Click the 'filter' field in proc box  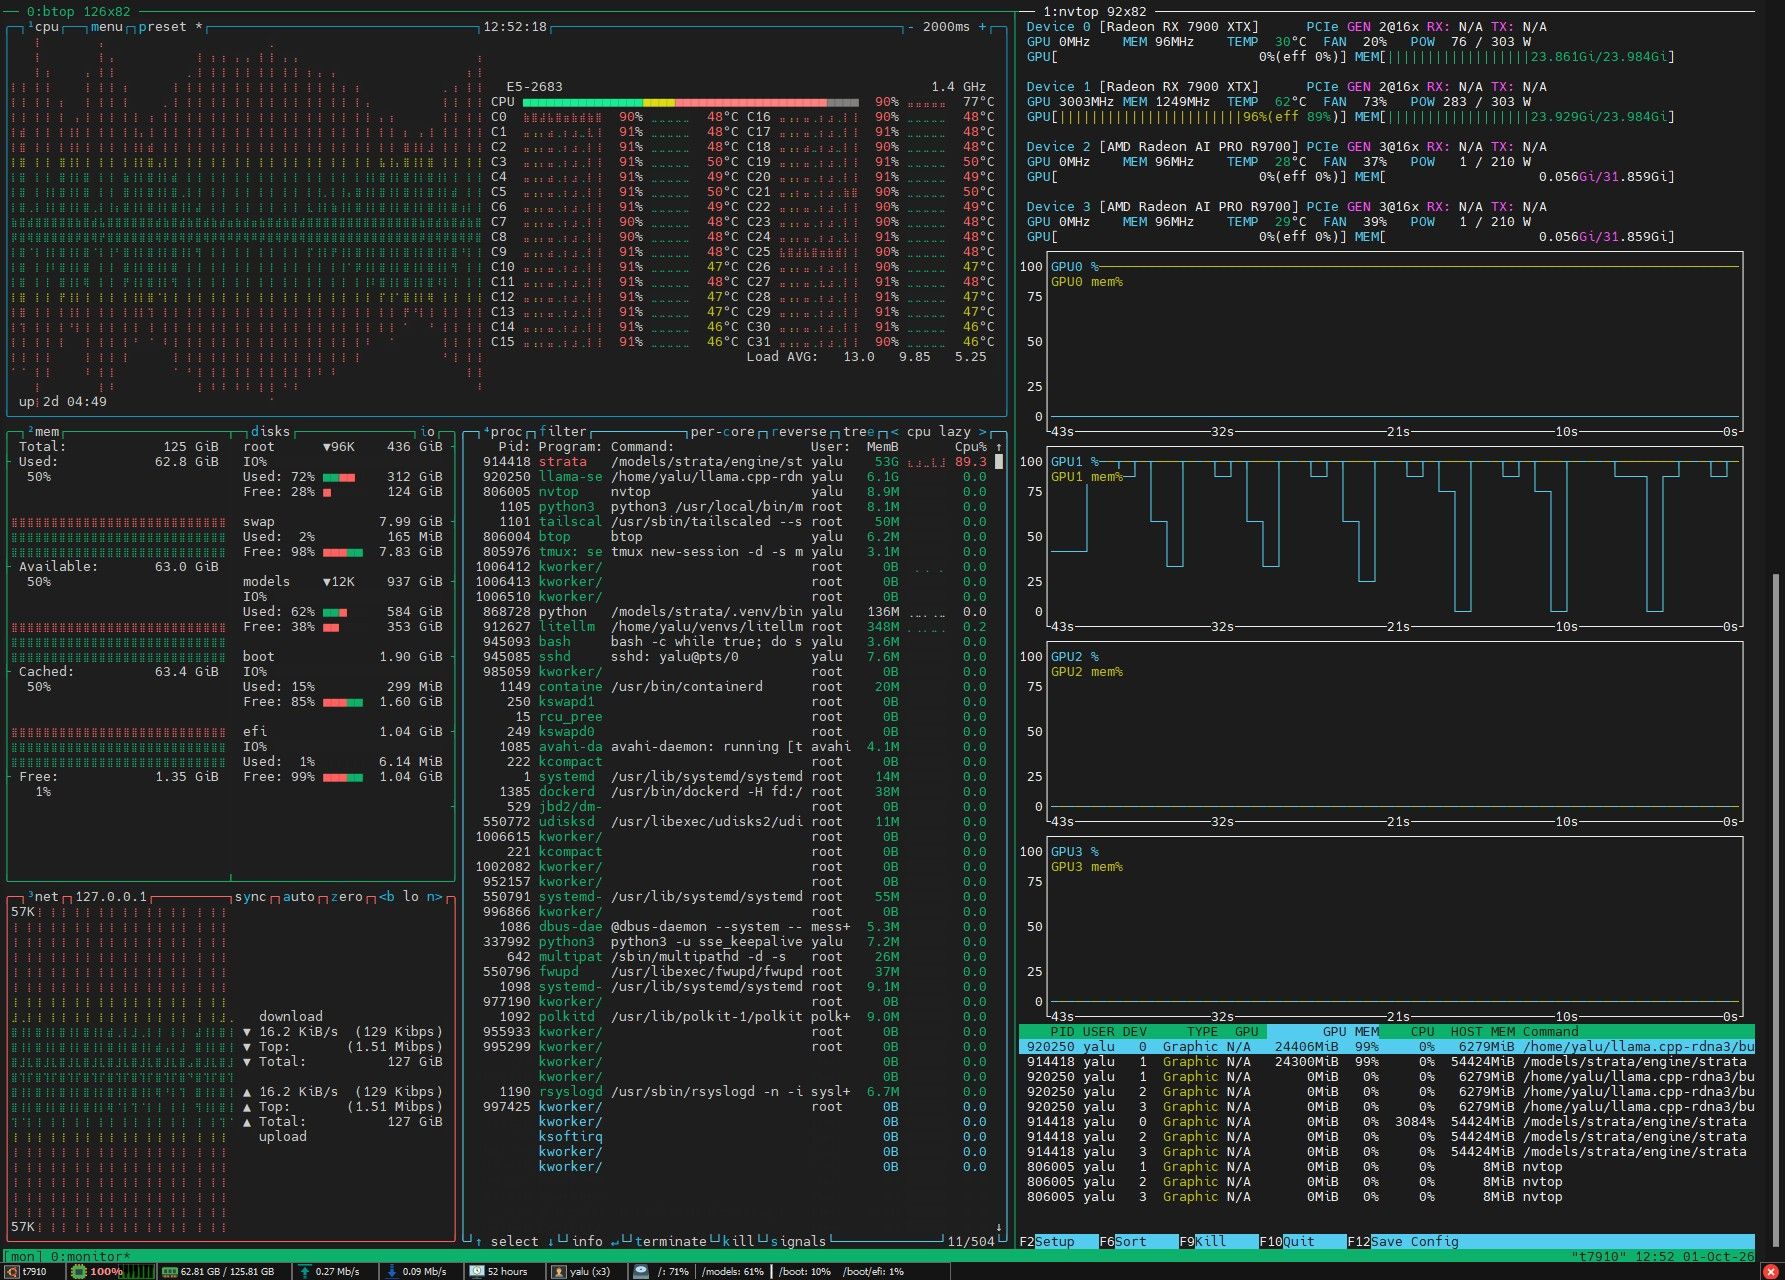coord(562,432)
